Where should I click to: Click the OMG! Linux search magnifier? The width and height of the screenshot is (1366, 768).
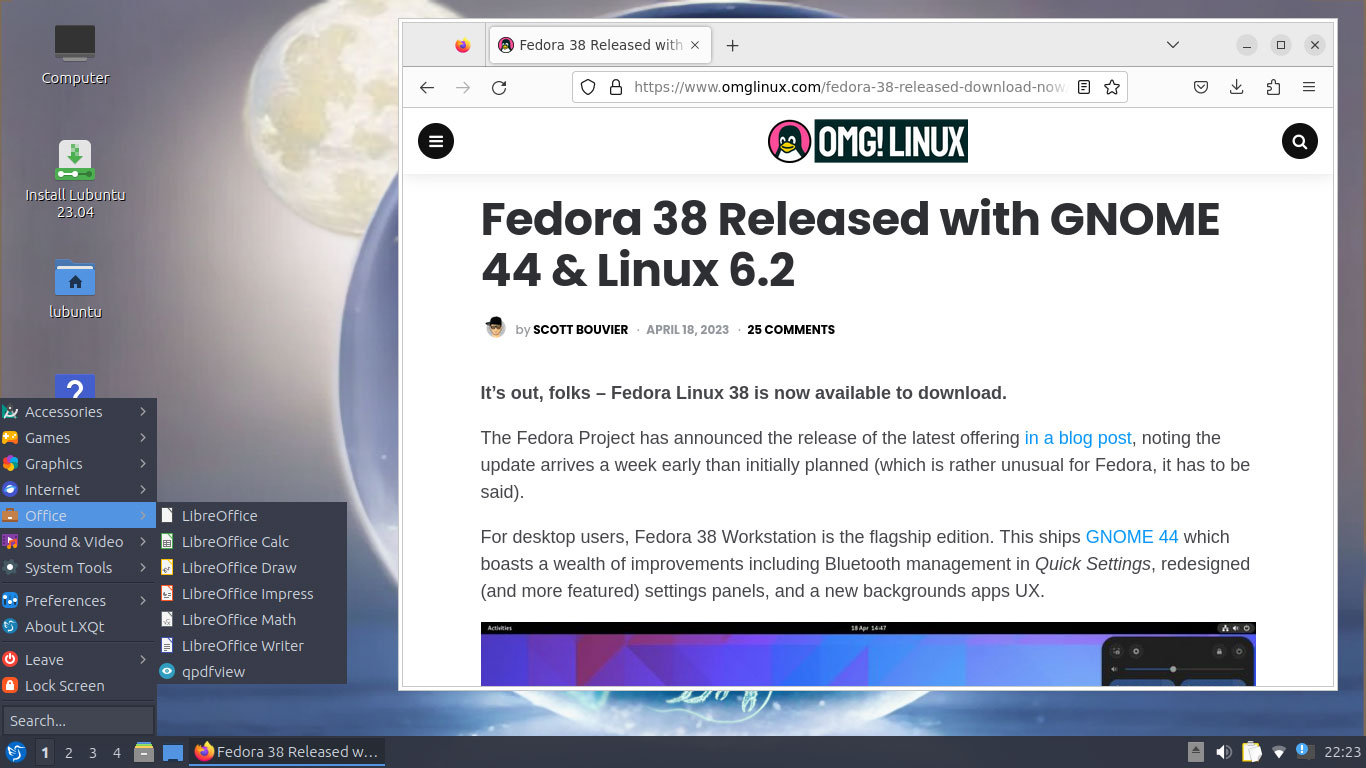click(x=1300, y=141)
